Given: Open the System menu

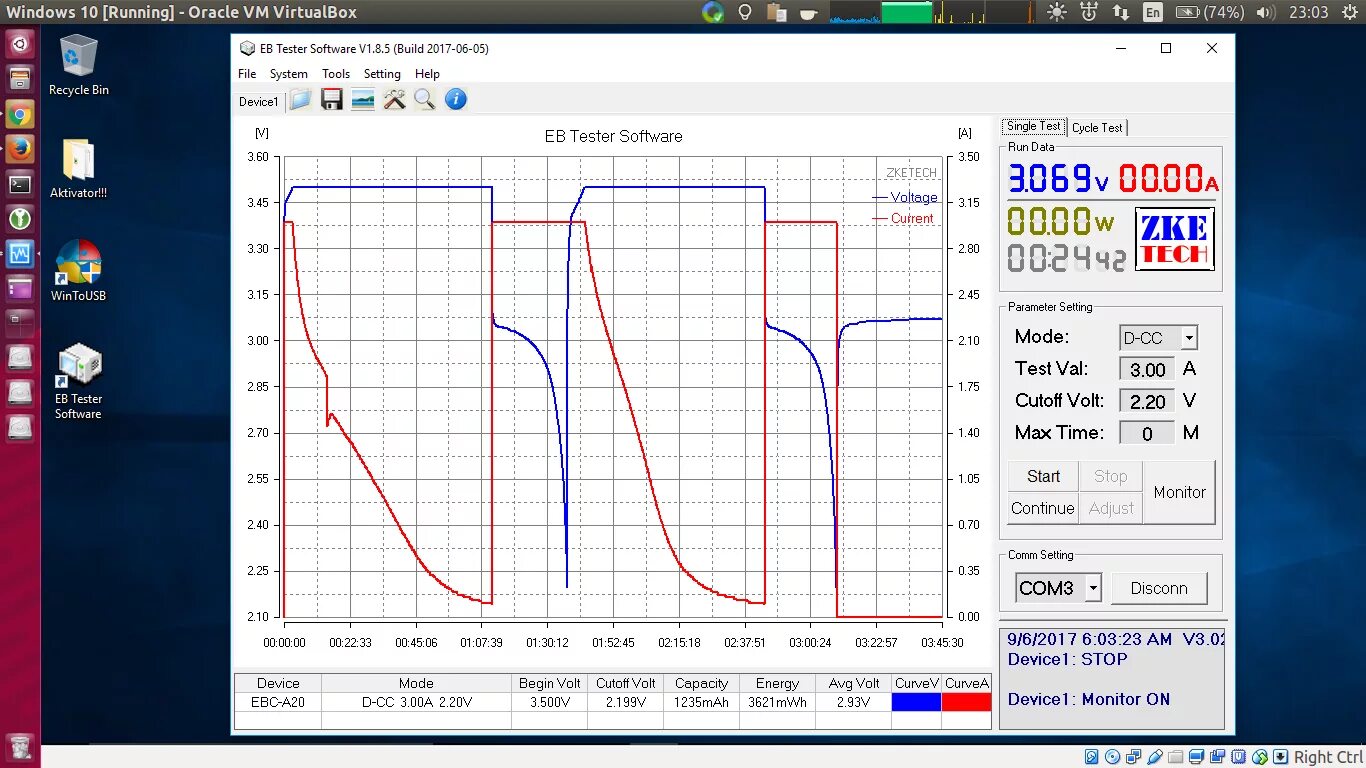Looking at the screenshot, I should [288, 74].
